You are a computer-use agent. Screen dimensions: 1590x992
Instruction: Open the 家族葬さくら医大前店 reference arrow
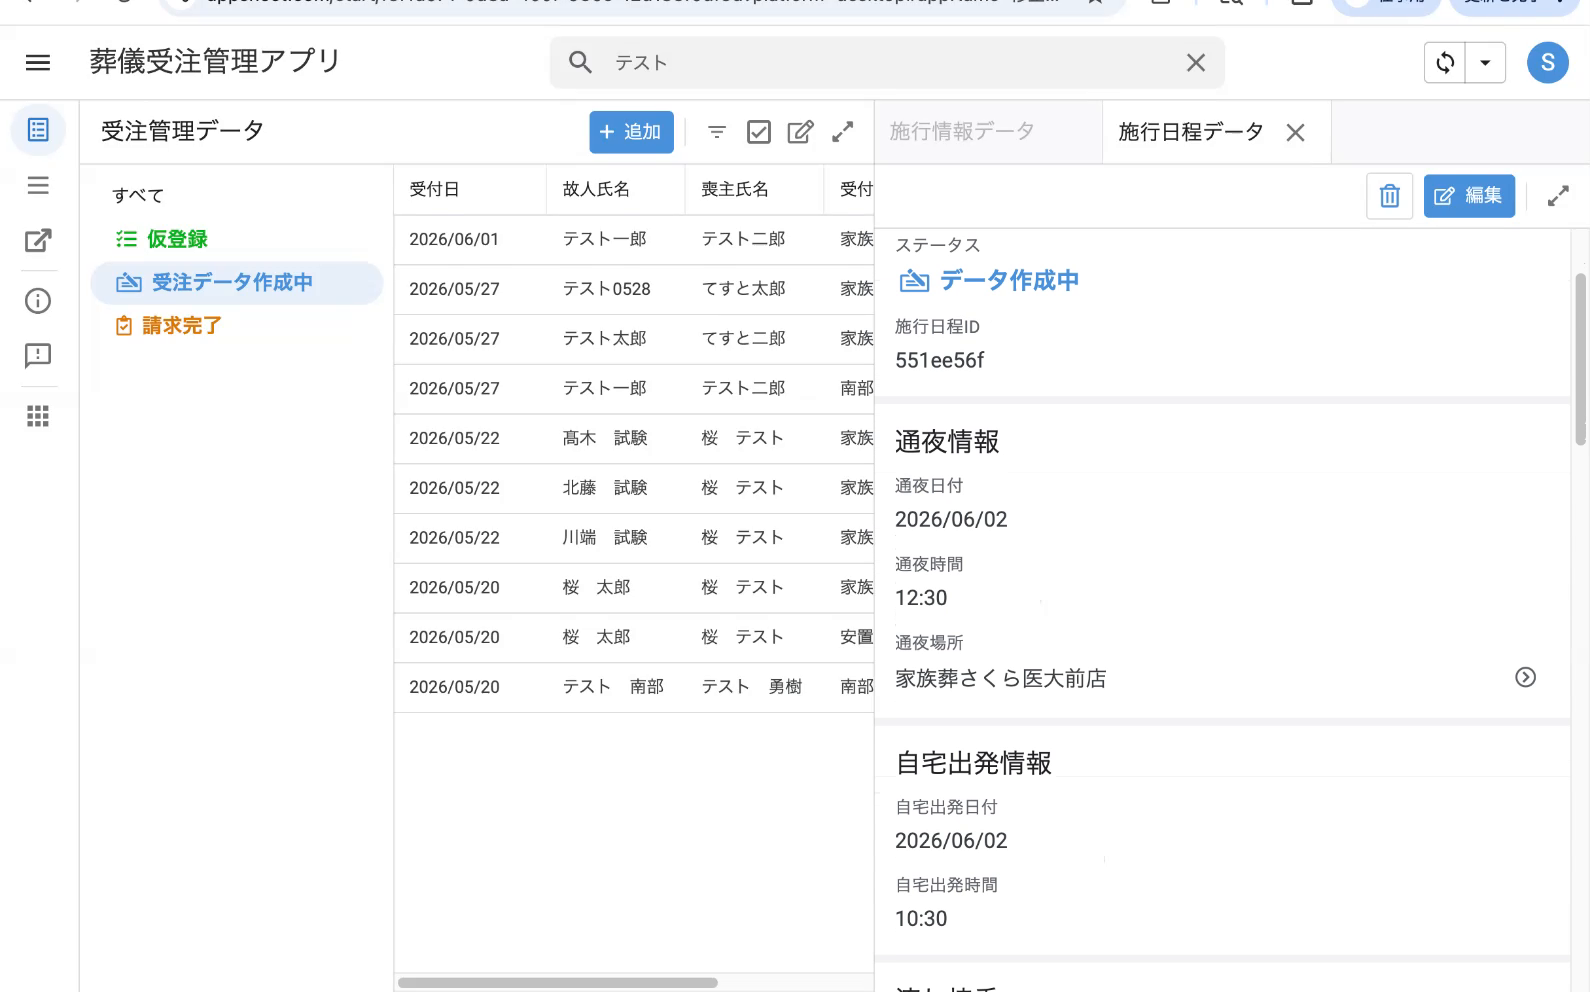tap(1525, 677)
